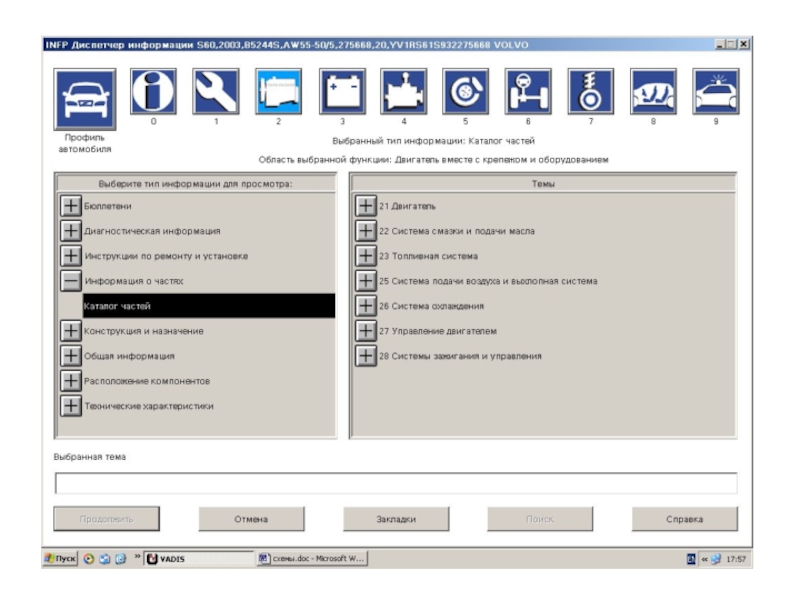The width and height of the screenshot is (800, 600).
Task: Click the 26 Система охлаждения topic text
Action: (431, 306)
